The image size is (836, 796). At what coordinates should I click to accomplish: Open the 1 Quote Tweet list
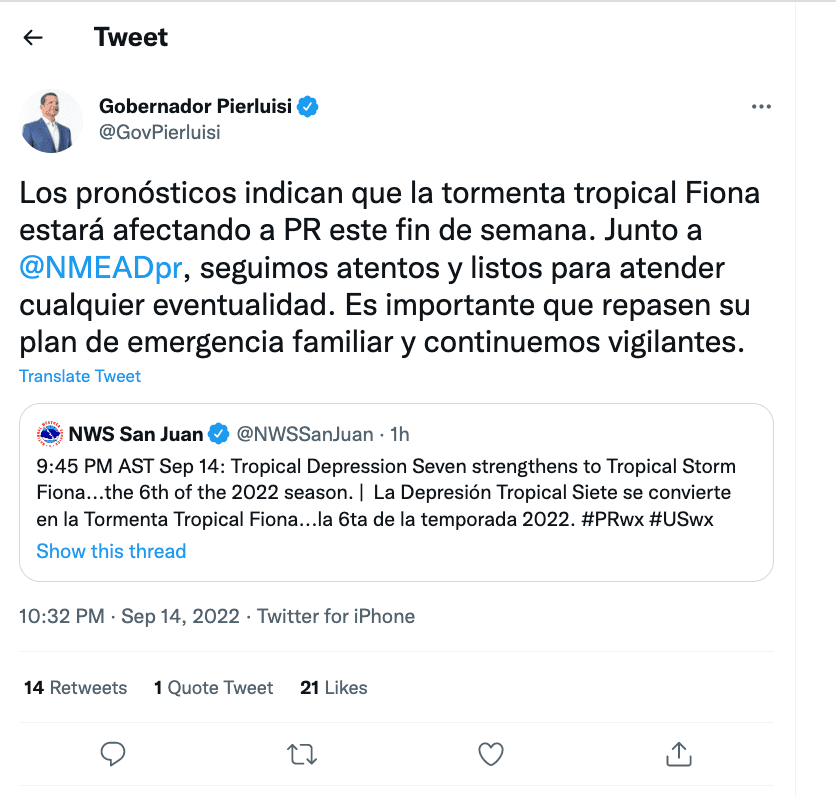214,688
